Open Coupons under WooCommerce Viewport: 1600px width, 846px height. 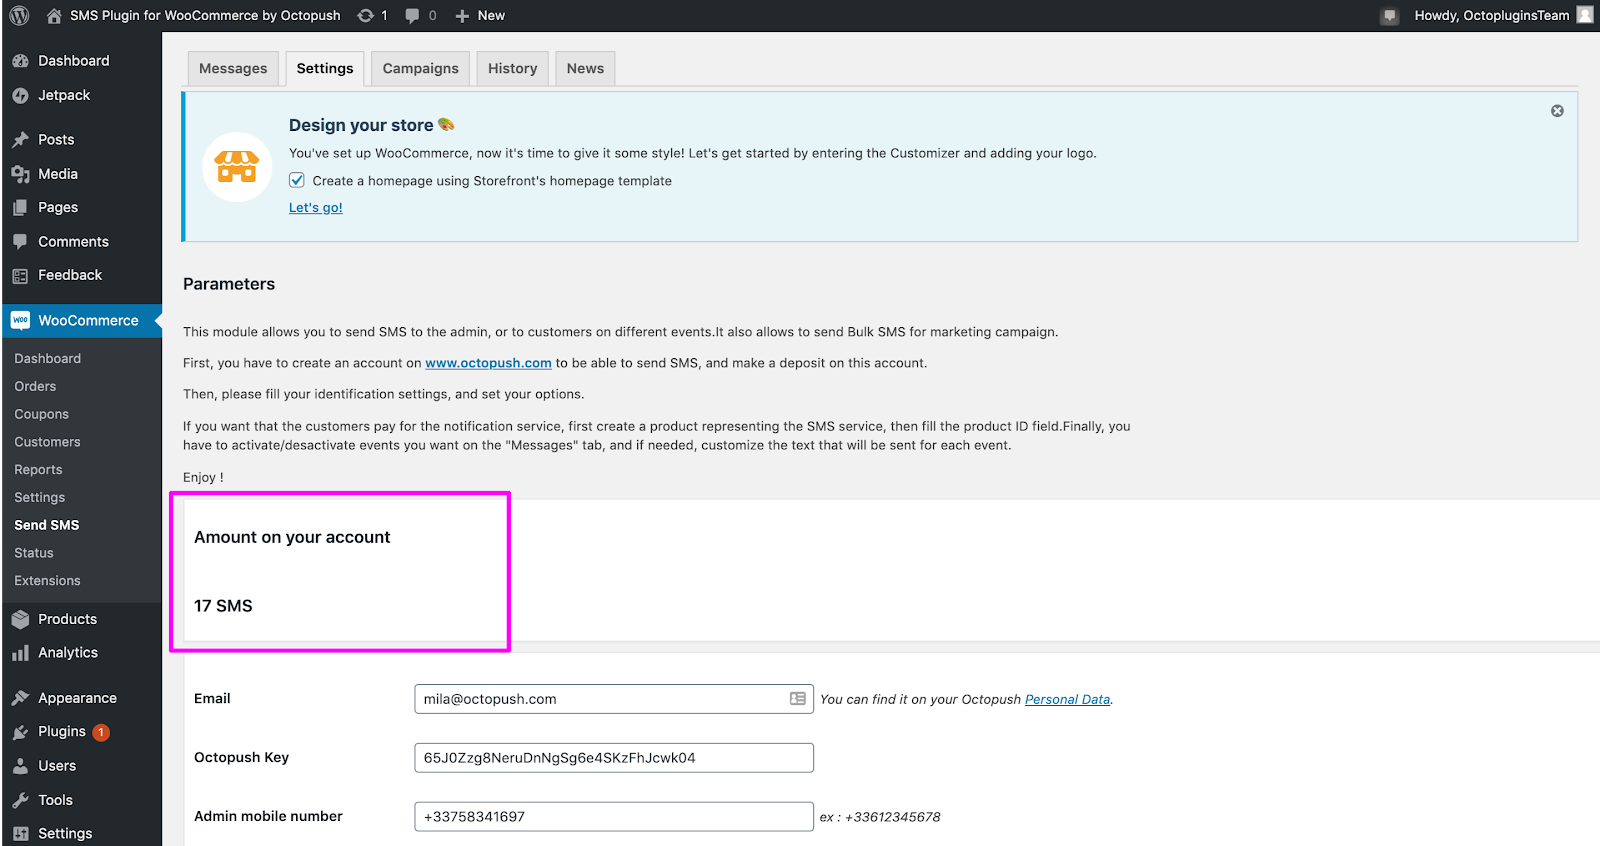point(42,414)
